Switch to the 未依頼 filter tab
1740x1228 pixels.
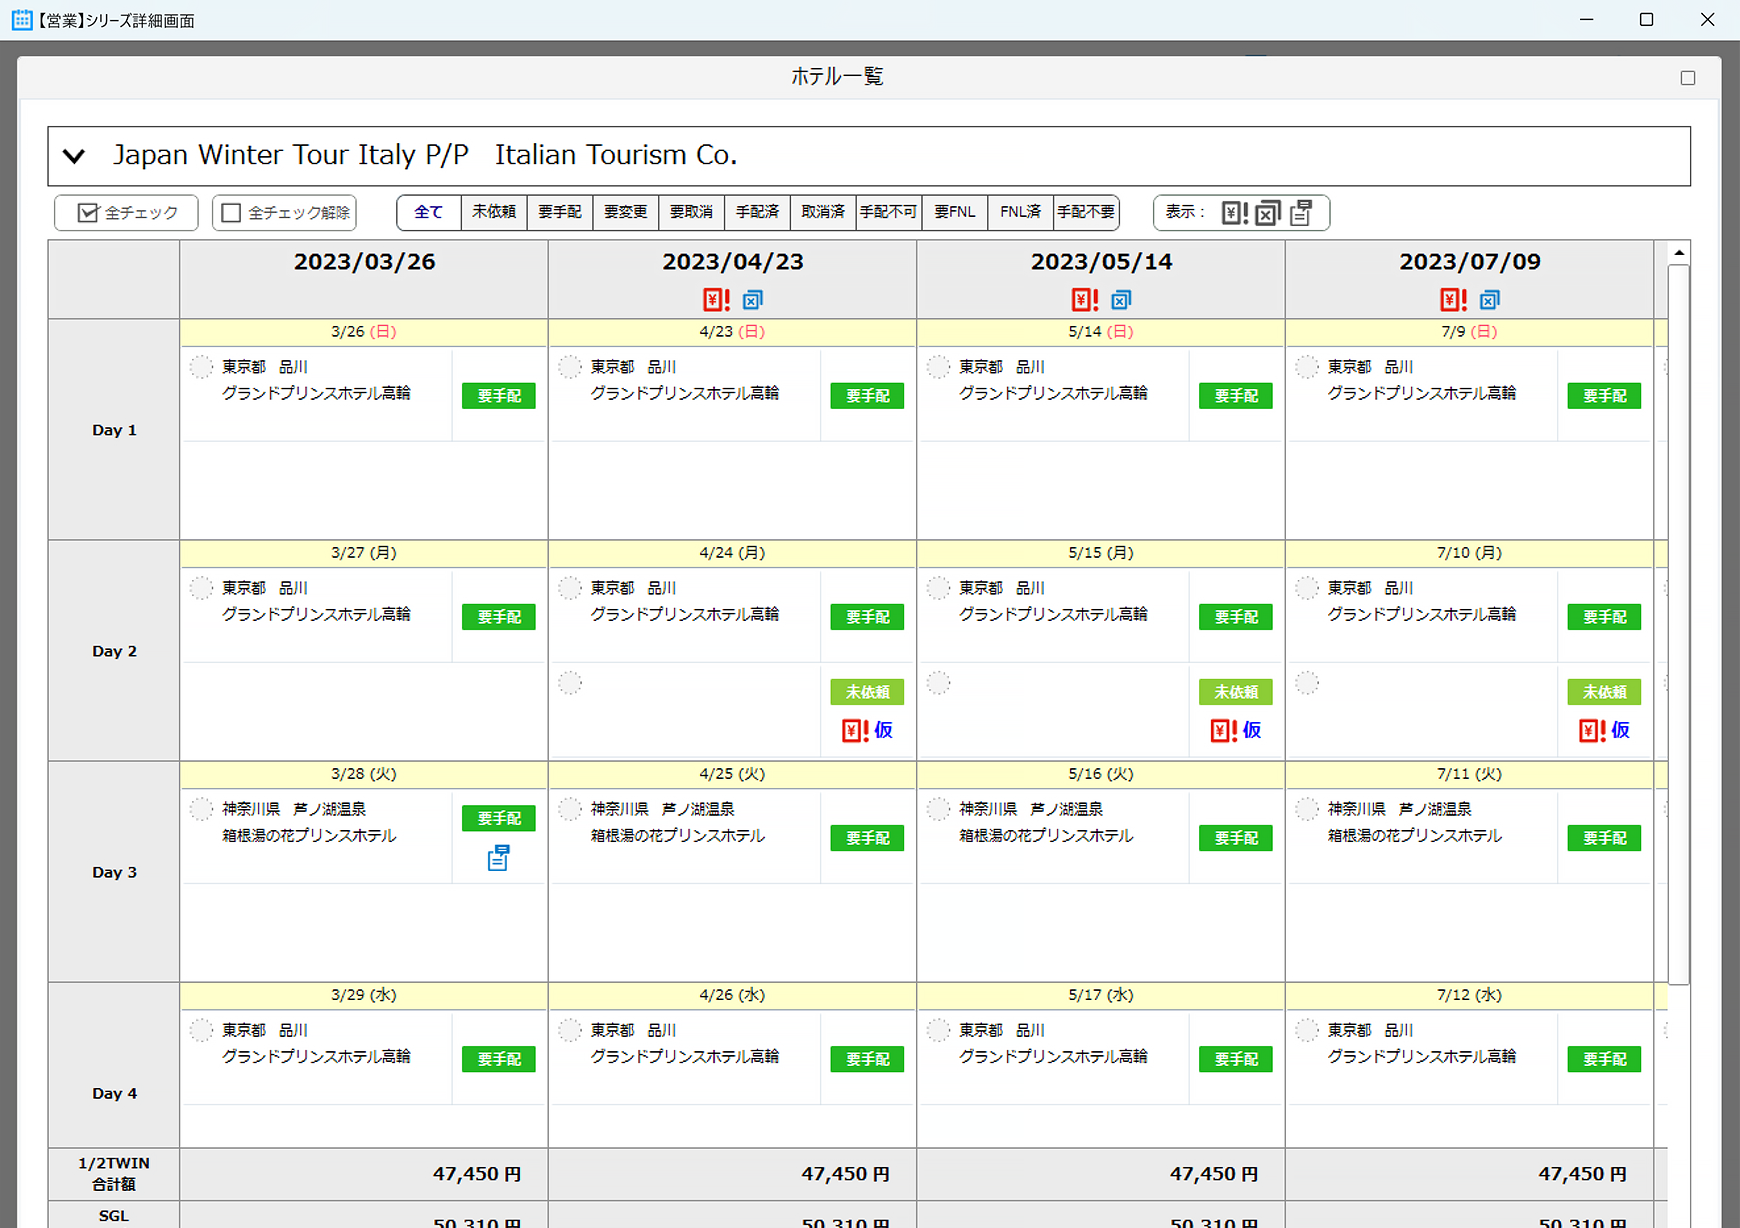coord(494,212)
